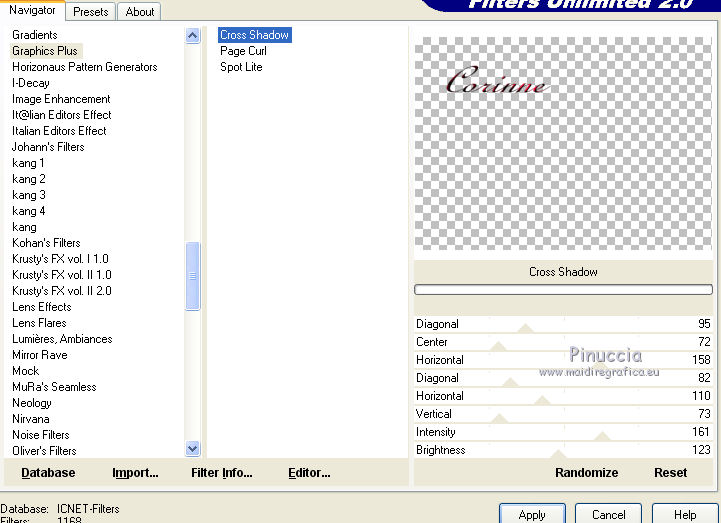Select Italian Editors Effect category
The image size is (721, 523).
pos(59,131)
